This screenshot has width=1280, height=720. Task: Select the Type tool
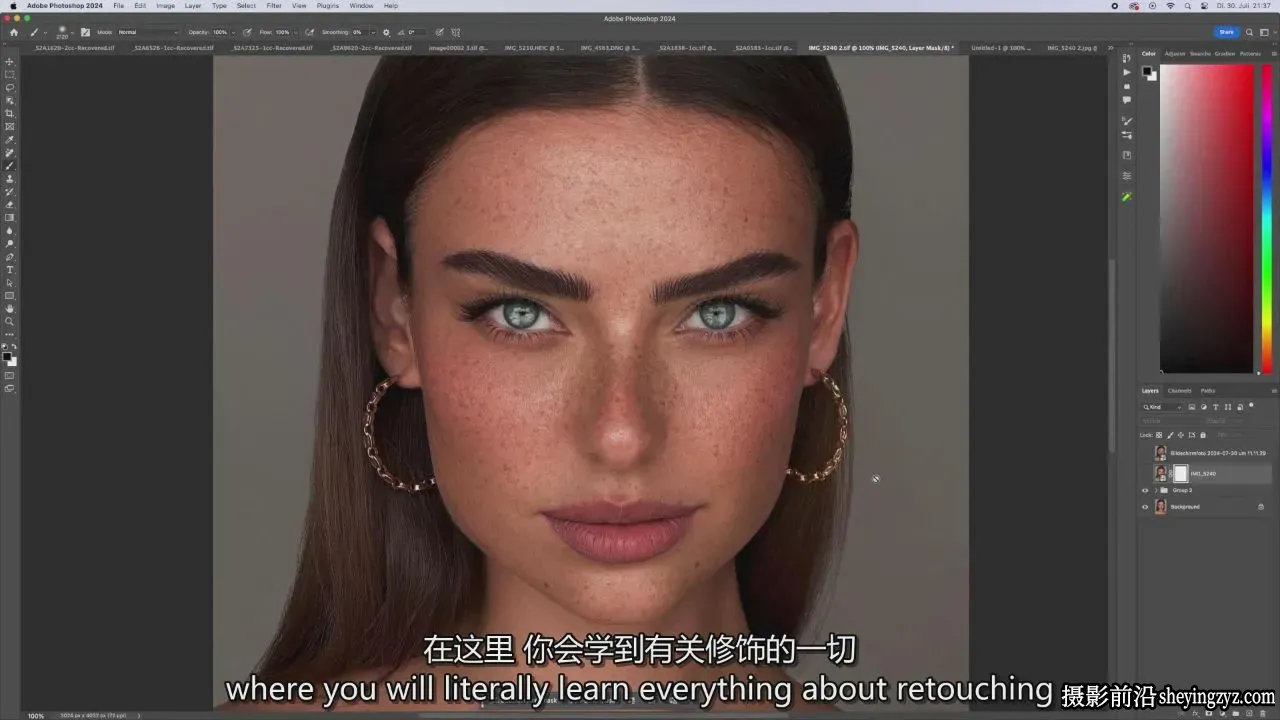[x=10, y=270]
